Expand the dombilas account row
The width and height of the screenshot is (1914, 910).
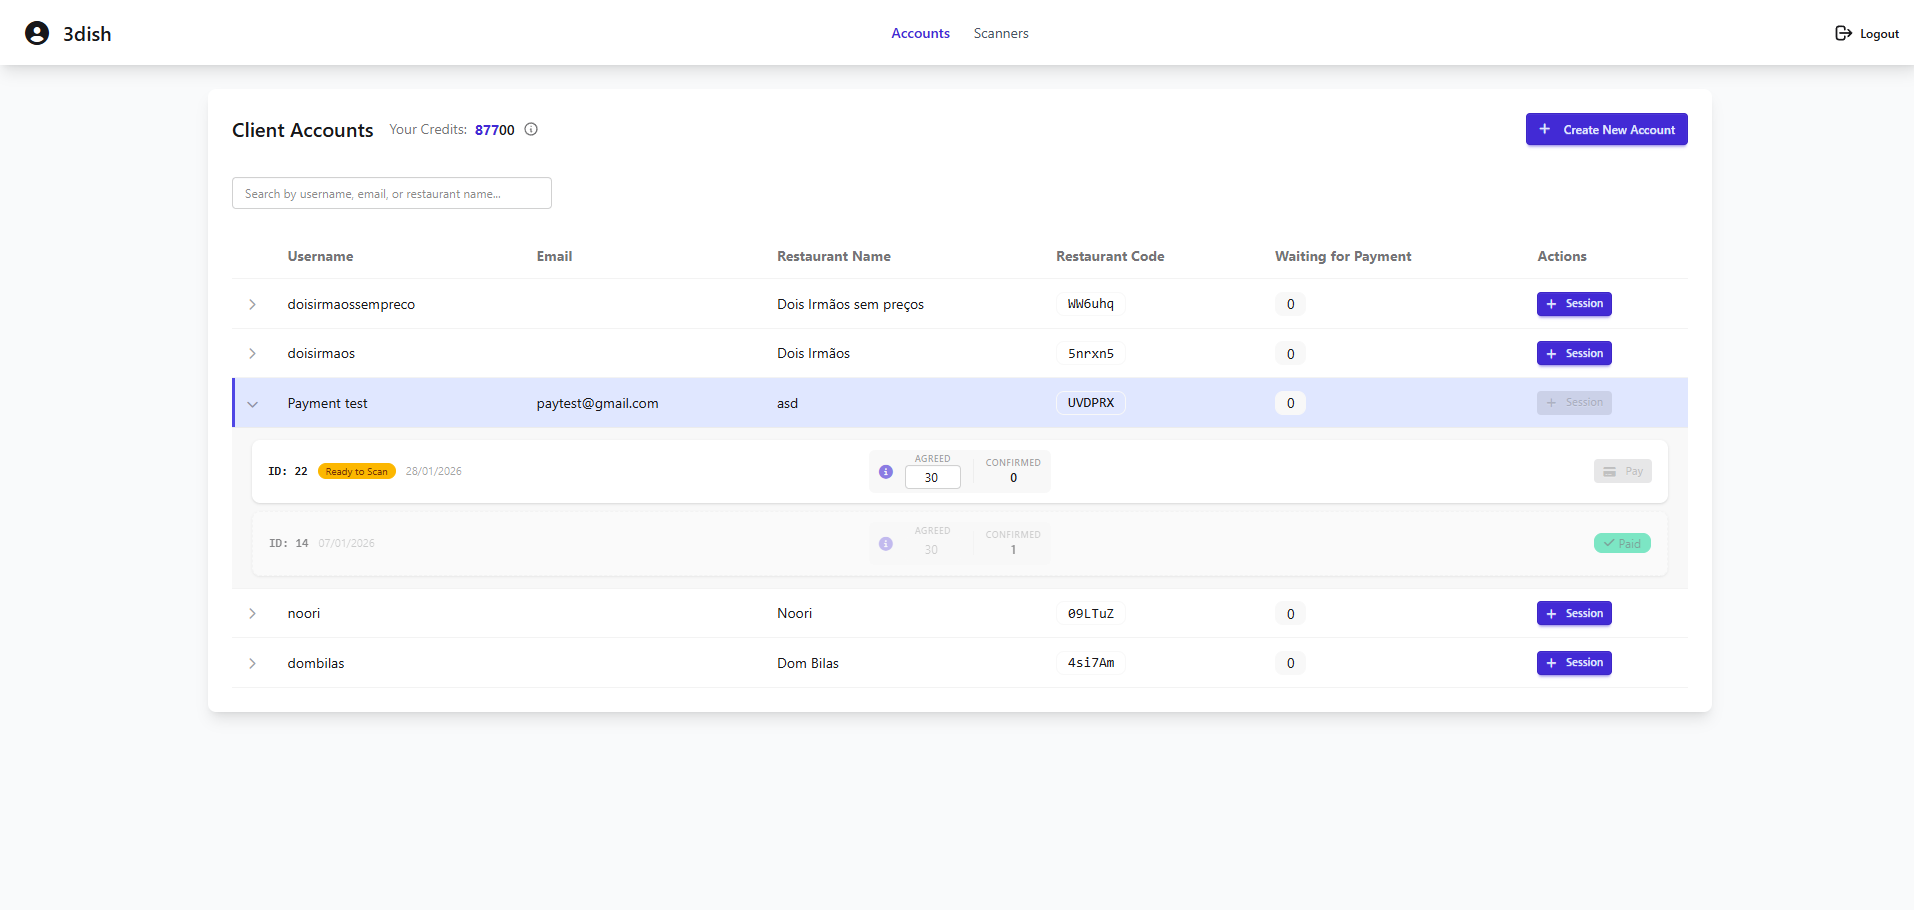(x=252, y=663)
